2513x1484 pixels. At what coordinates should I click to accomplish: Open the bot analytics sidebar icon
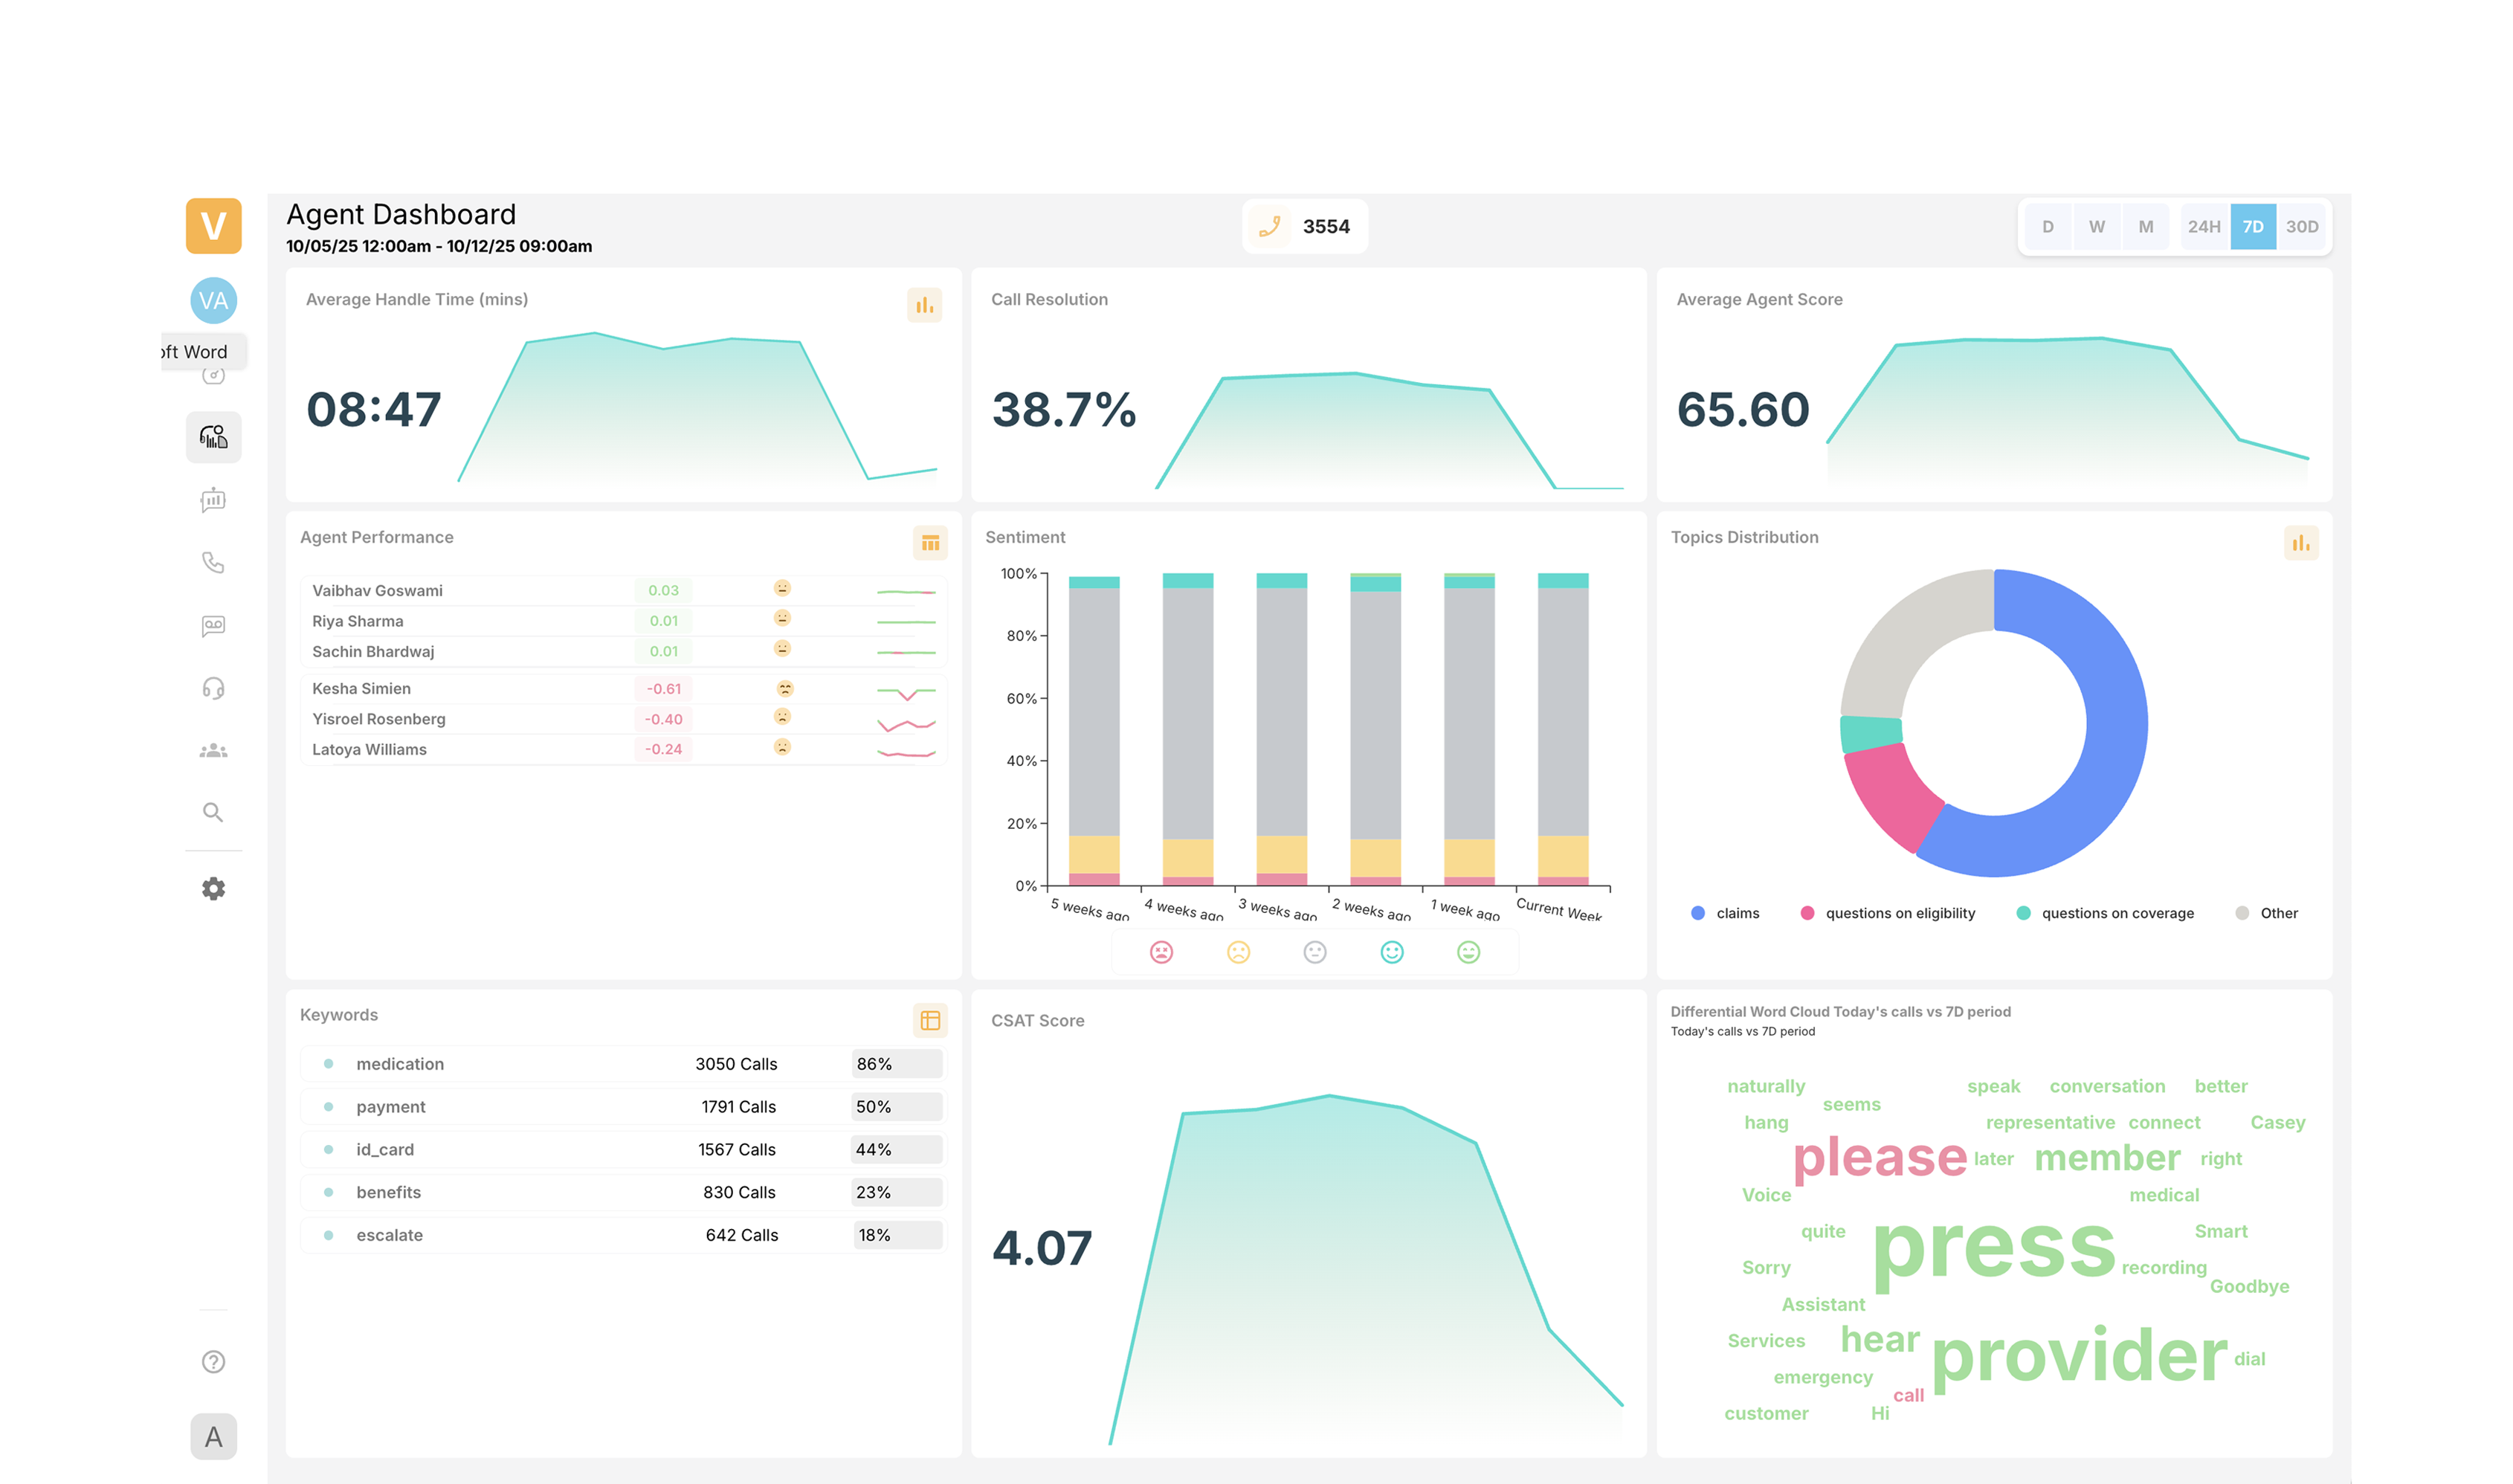click(x=213, y=500)
